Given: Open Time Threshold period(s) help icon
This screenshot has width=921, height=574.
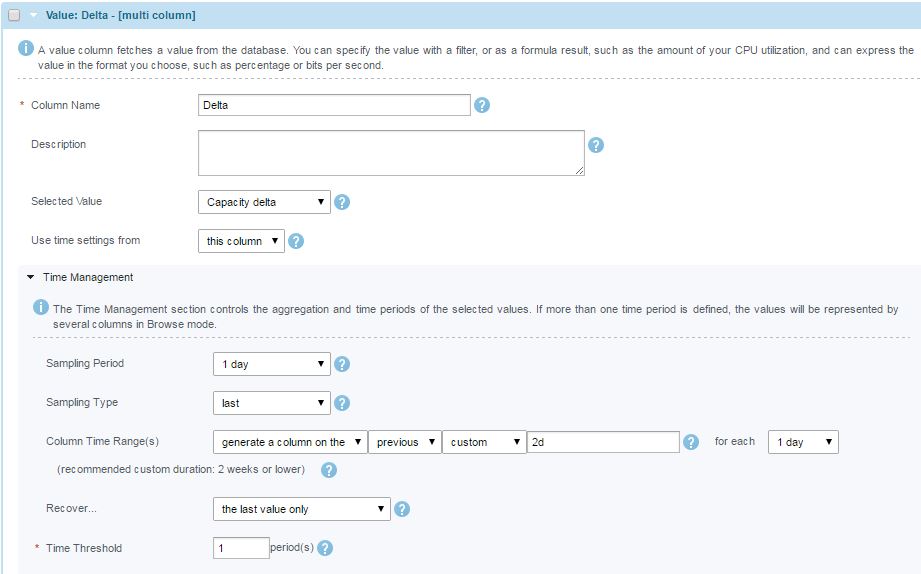Looking at the screenshot, I should coord(325,548).
